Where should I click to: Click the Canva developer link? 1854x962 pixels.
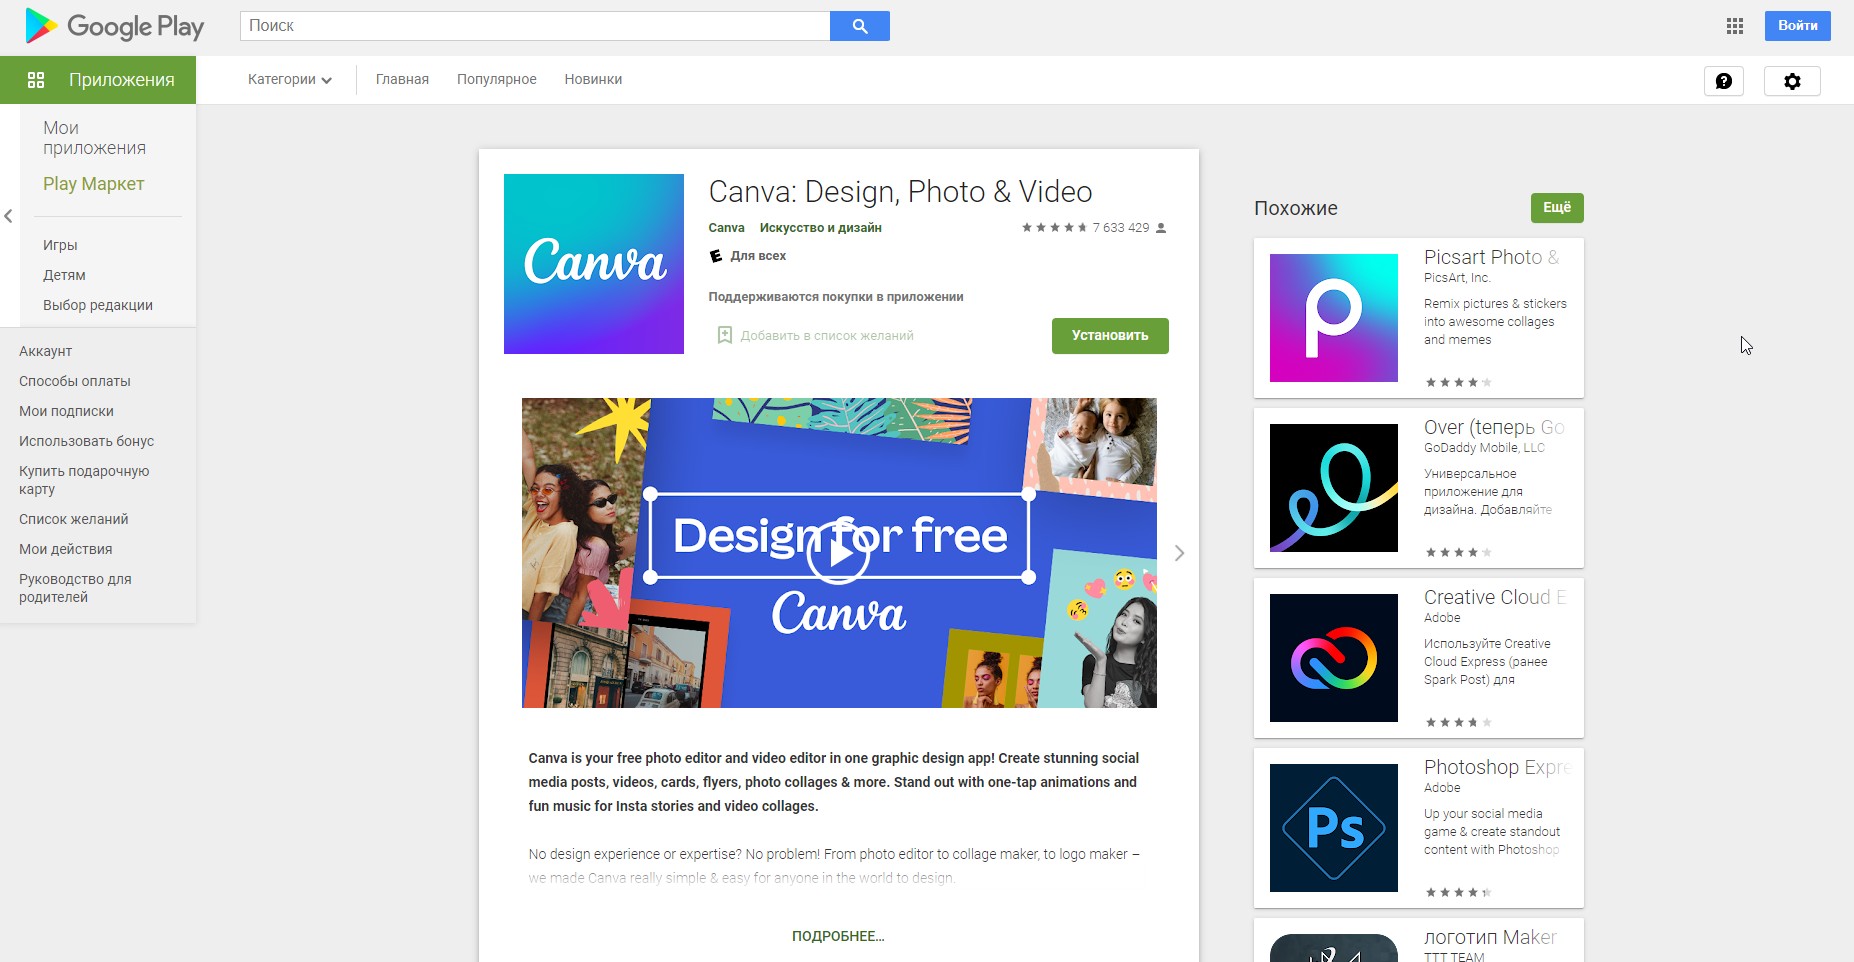(x=727, y=228)
